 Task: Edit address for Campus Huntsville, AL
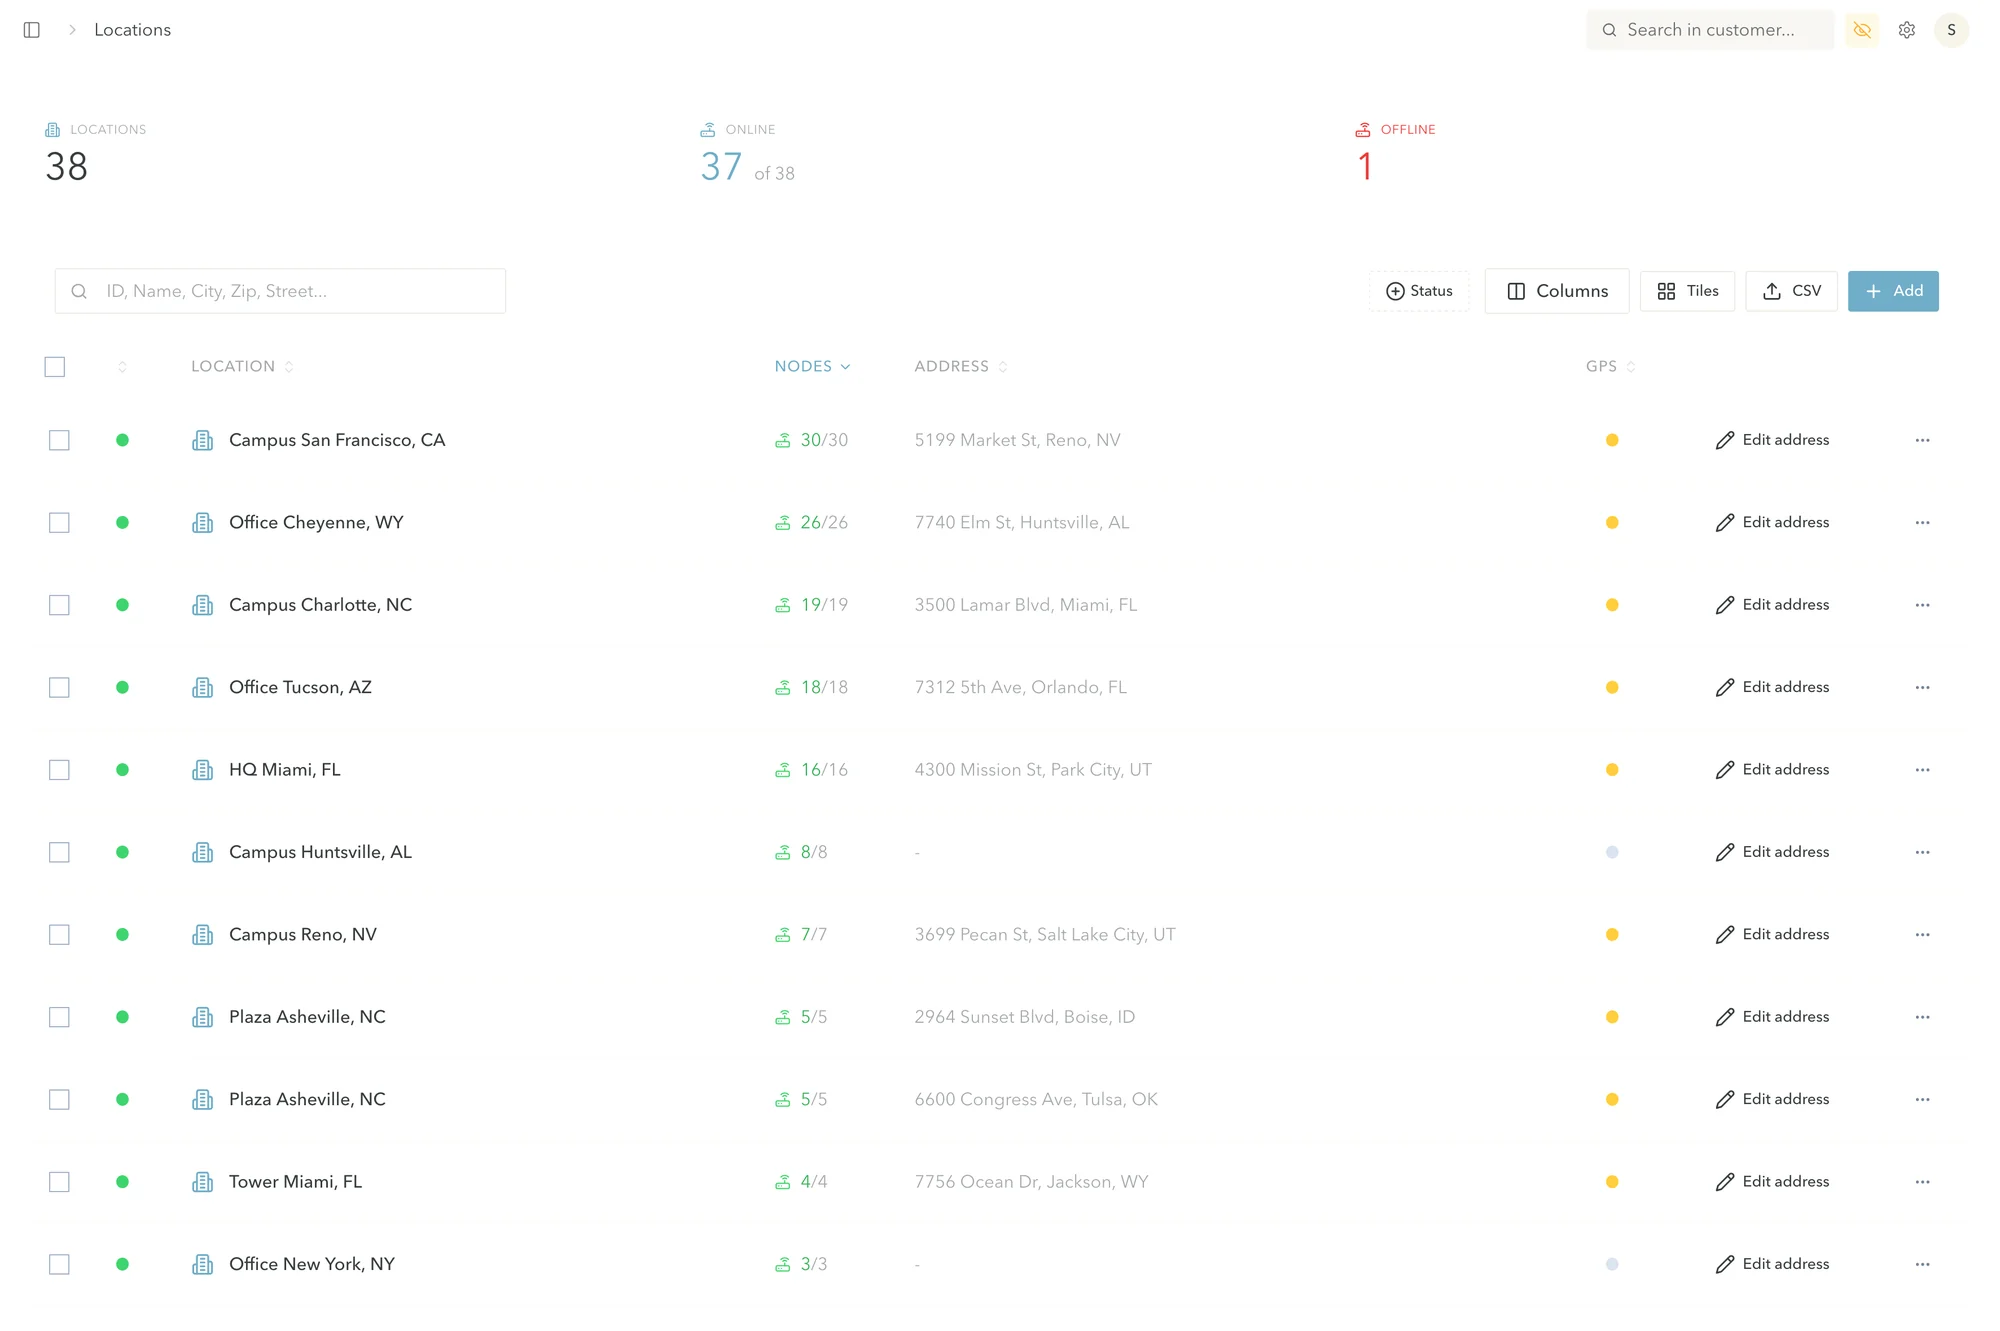pyautogui.click(x=1772, y=852)
